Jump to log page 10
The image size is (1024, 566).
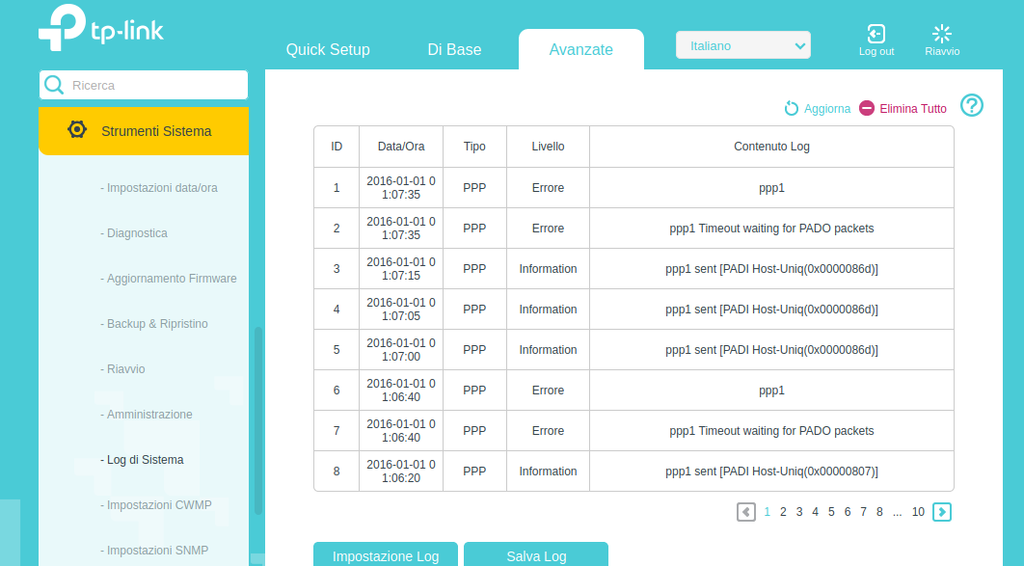point(918,512)
